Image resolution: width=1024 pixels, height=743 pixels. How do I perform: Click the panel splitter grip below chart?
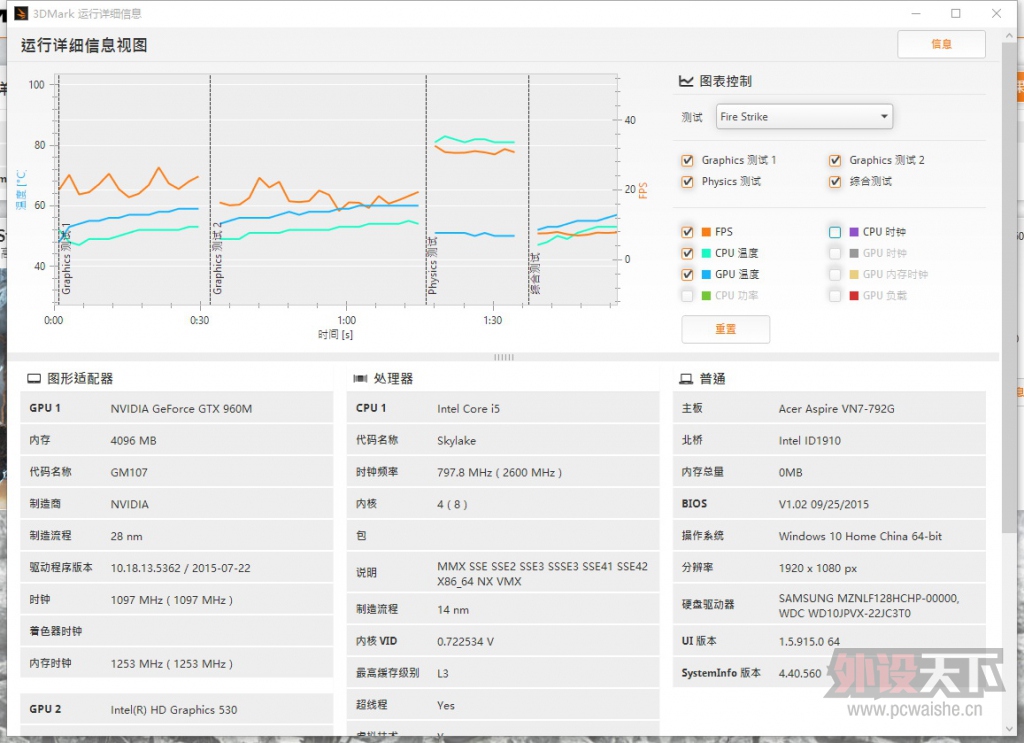(504, 357)
